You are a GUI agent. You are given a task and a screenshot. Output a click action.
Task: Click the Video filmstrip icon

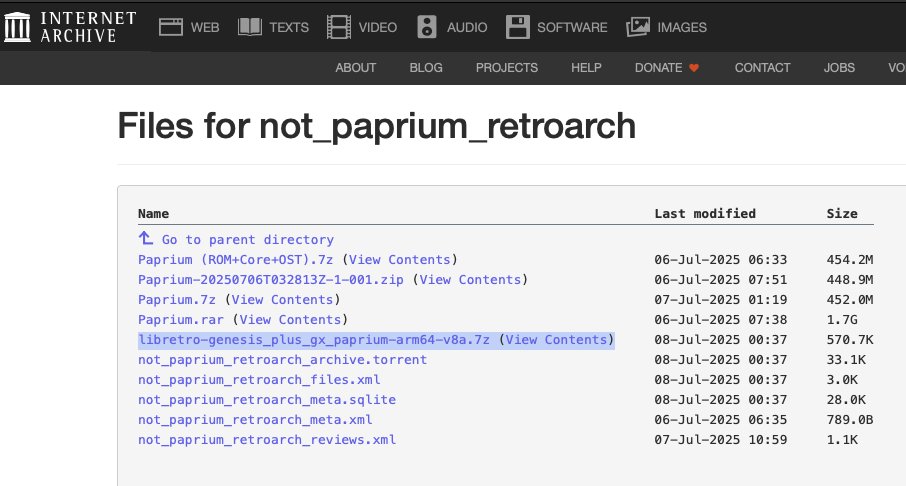pyautogui.click(x=339, y=27)
